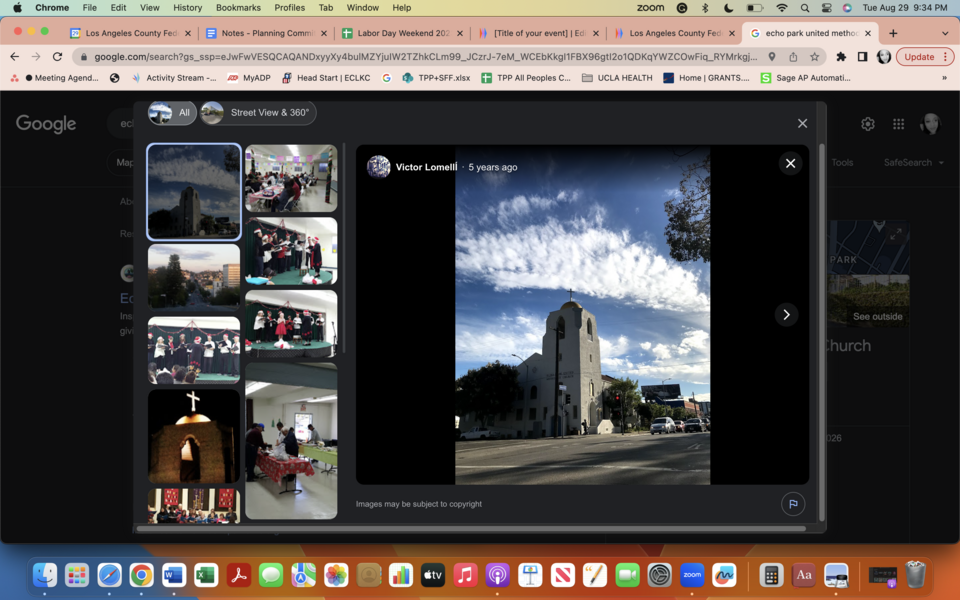Go to next photo with right arrow
This screenshot has height=600, width=960.
pos(786,314)
